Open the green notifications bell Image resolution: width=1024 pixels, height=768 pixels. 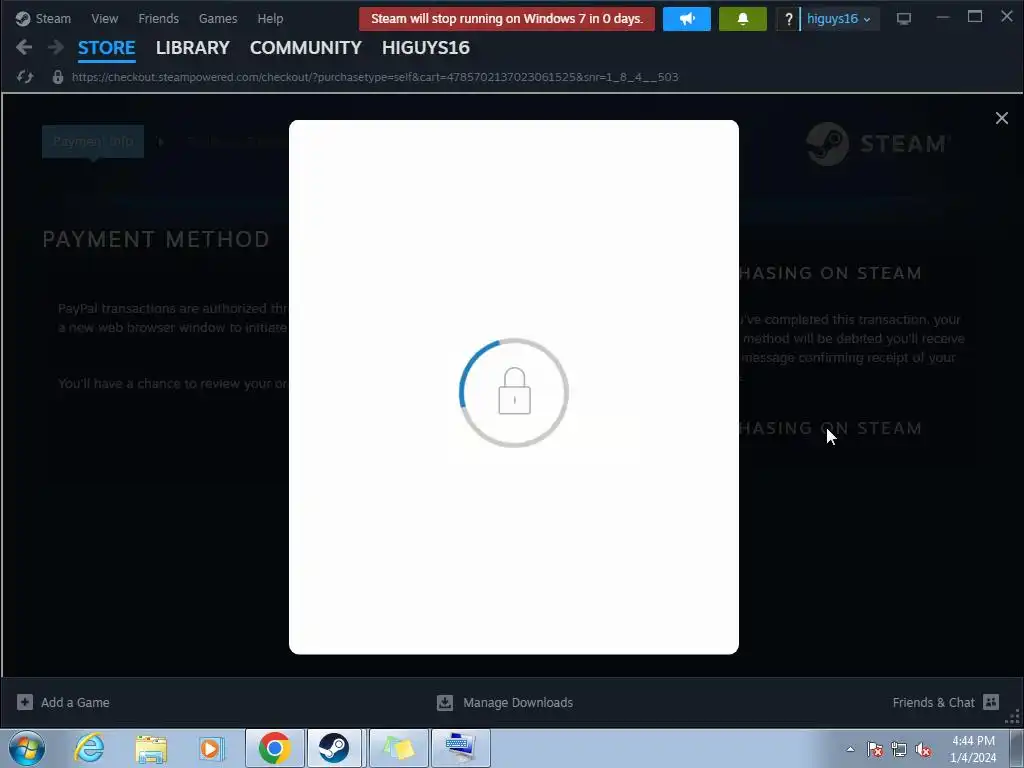(x=743, y=19)
